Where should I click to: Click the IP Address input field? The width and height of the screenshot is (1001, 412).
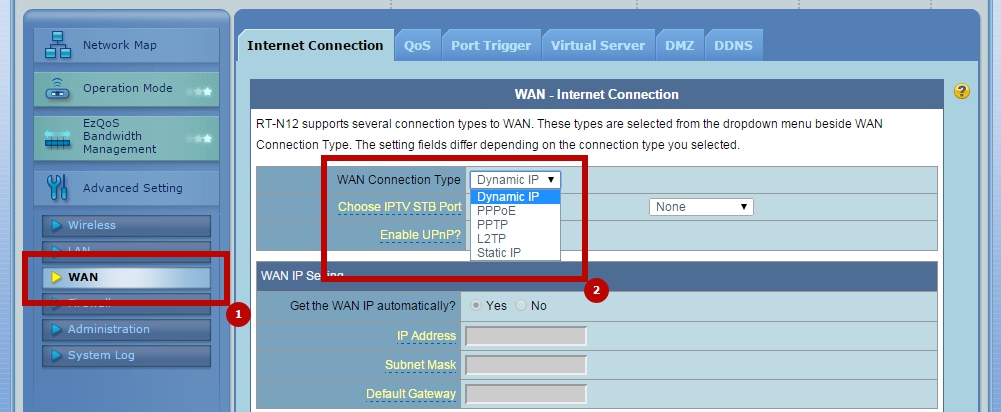pos(526,336)
